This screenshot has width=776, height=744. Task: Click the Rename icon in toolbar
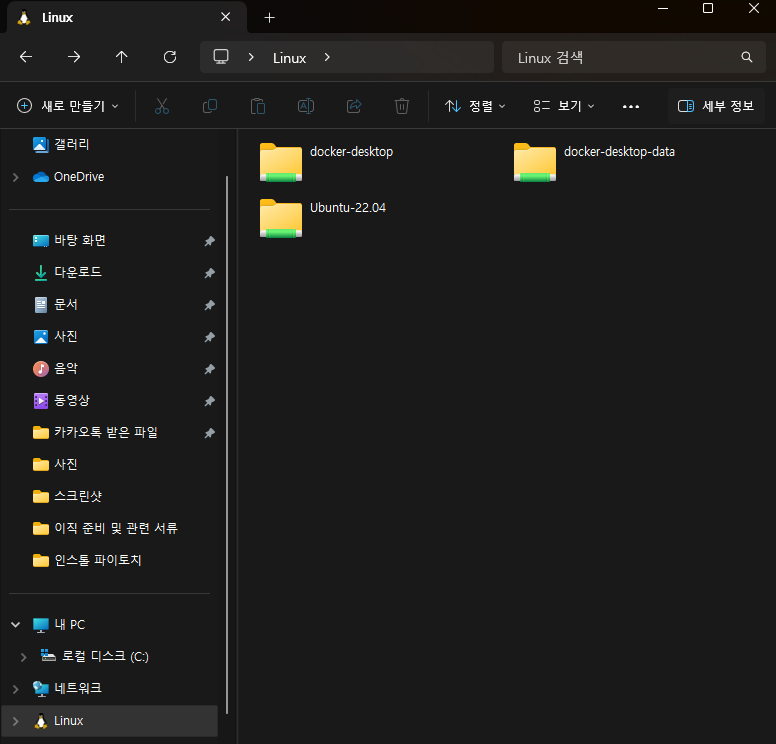(306, 106)
